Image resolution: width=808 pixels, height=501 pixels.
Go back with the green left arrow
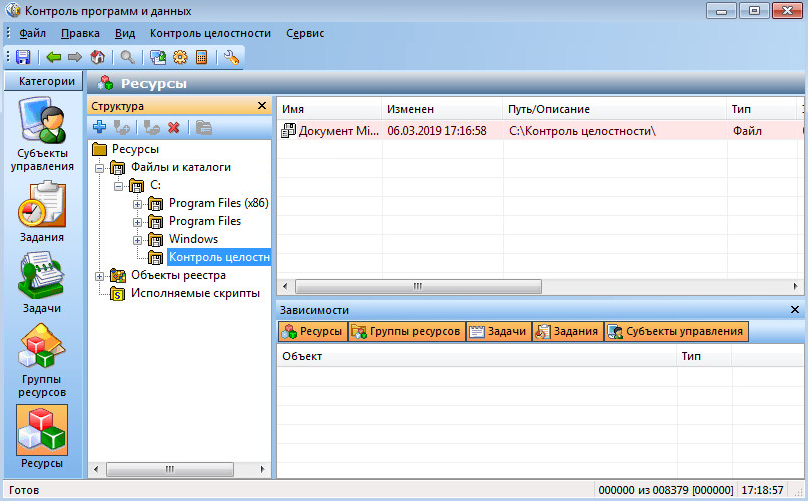point(54,57)
